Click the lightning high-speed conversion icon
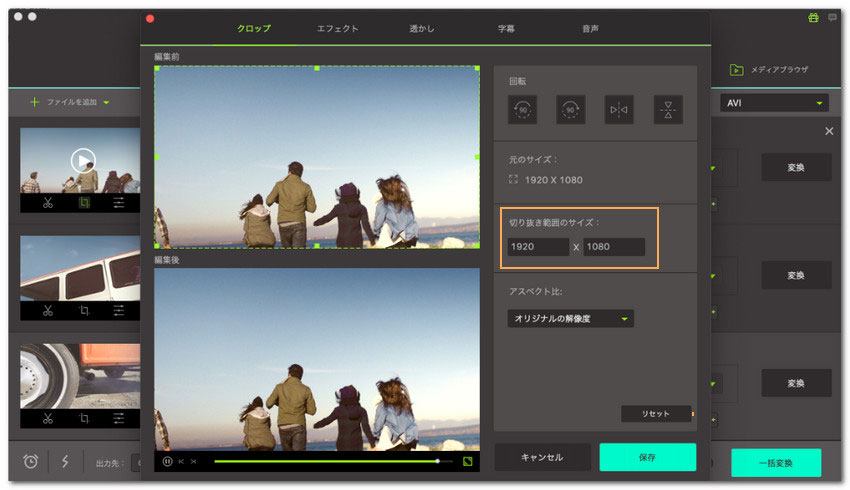The width and height of the screenshot is (850, 490). pyautogui.click(x=65, y=461)
